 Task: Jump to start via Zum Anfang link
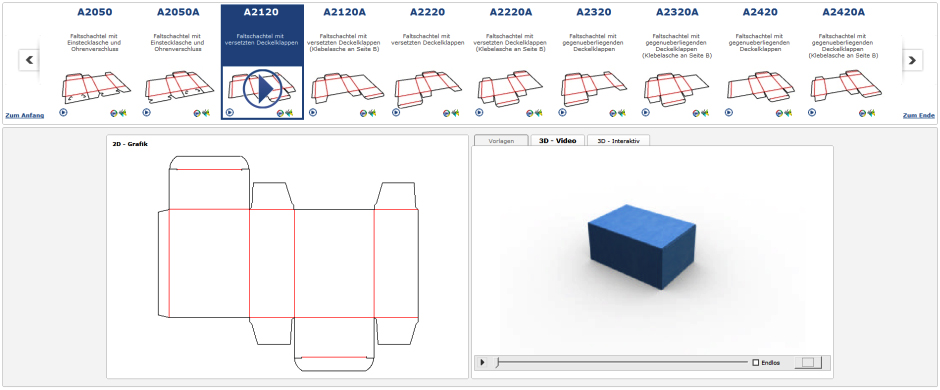(25, 116)
